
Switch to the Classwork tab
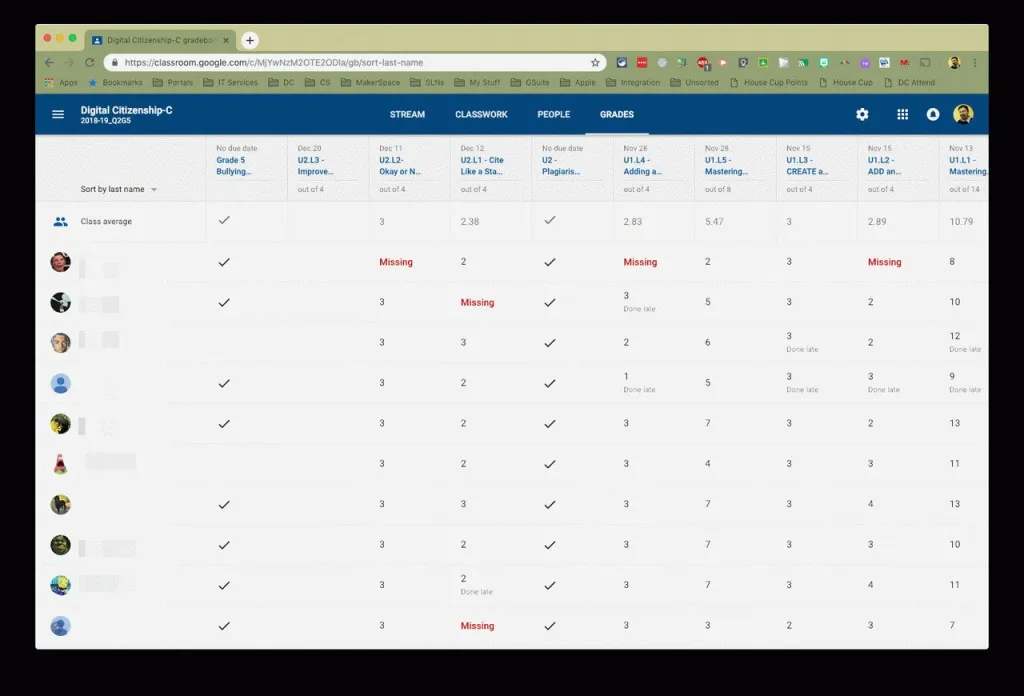coord(481,115)
